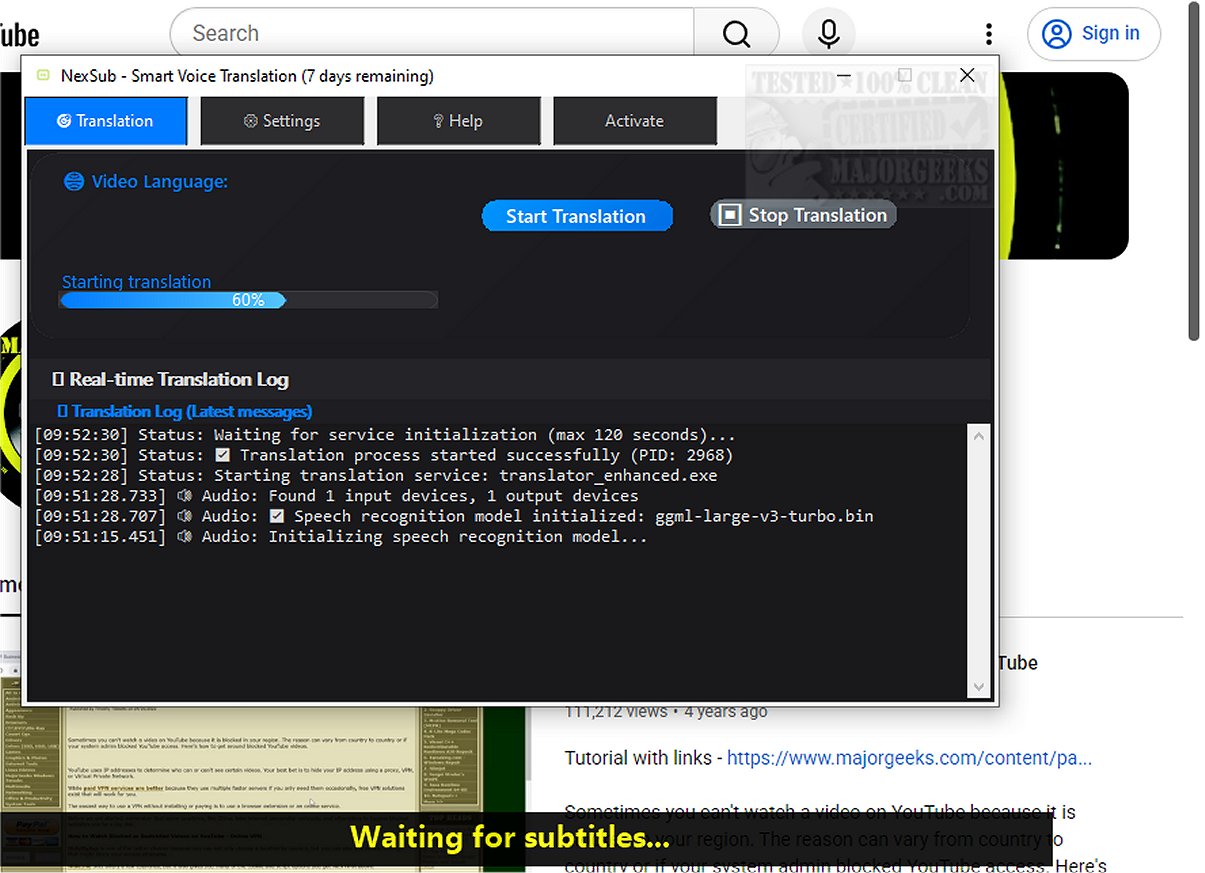Image resolution: width=1205 pixels, height=873 pixels.
Task: Click the Start Translation button
Action: point(577,216)
